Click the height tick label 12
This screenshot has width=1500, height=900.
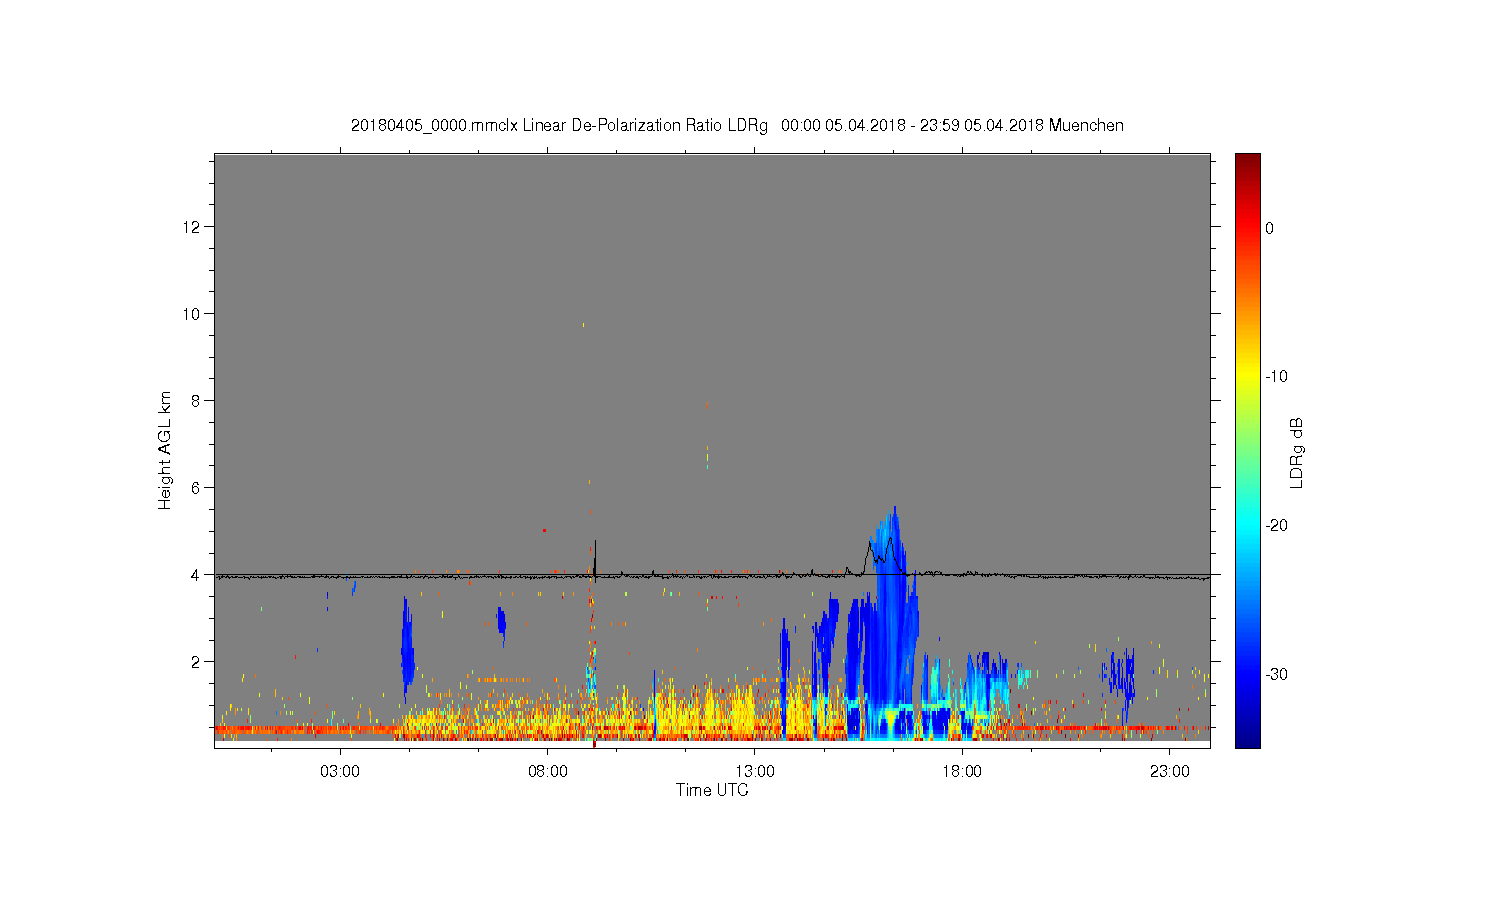click(x=193, y=227)
